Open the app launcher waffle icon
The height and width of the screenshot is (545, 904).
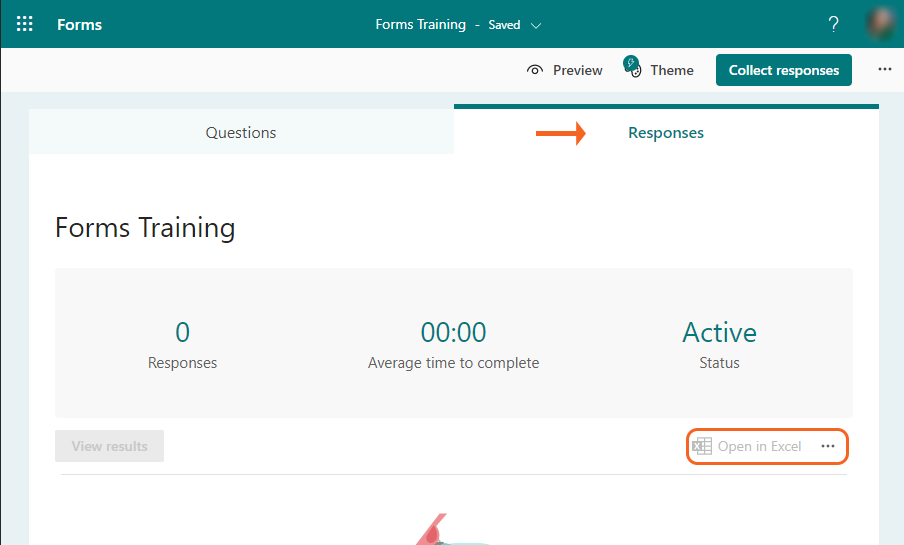[x=25, y=24]
